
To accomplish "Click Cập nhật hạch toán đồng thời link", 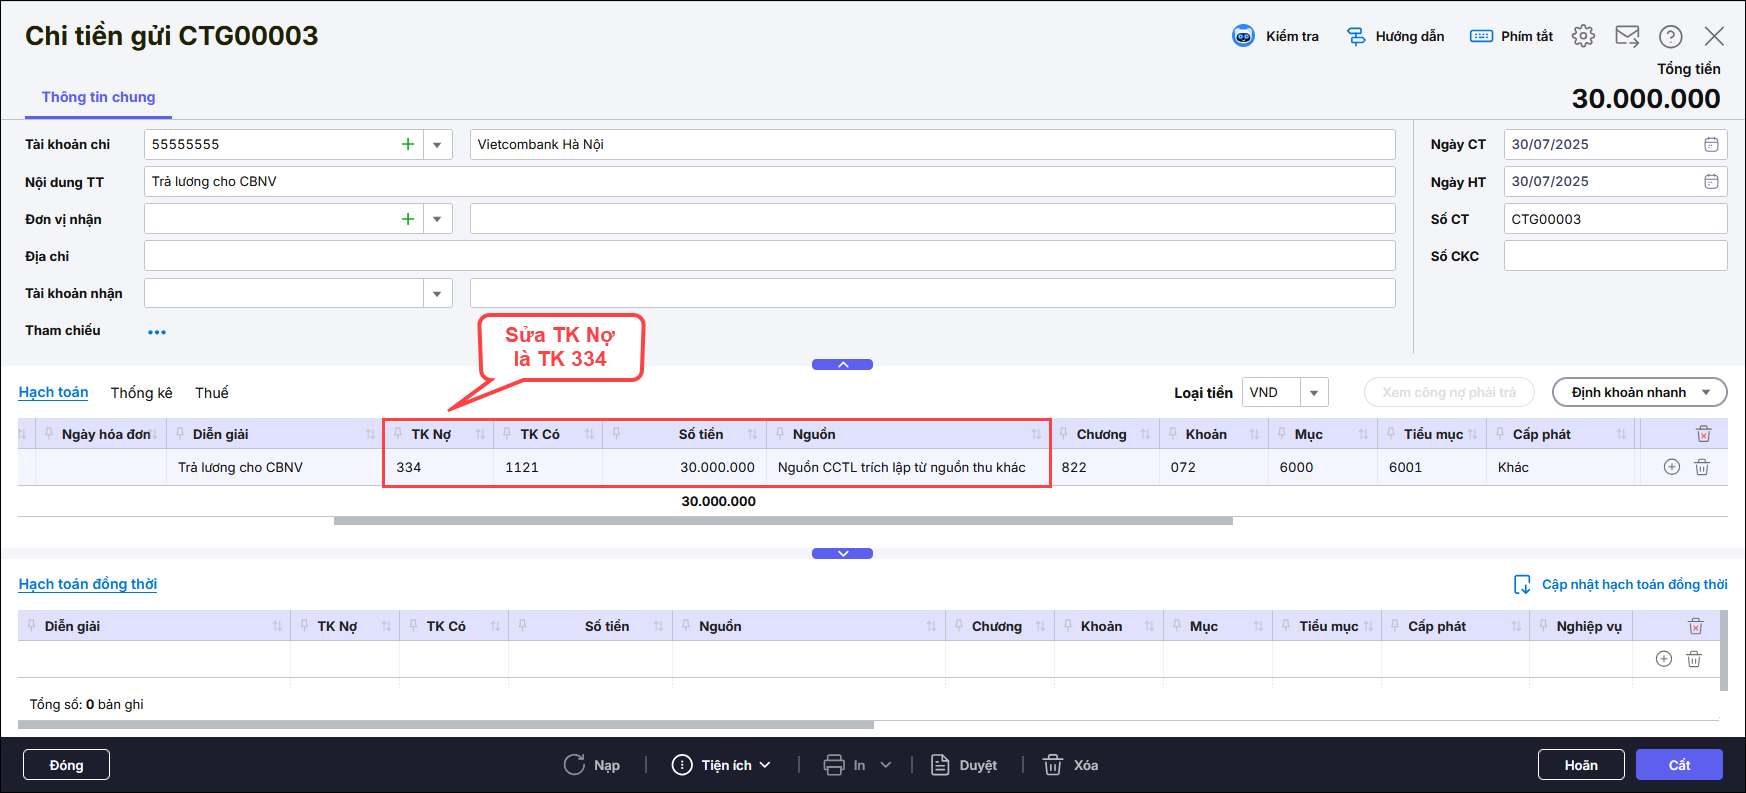I will 1633,585.
